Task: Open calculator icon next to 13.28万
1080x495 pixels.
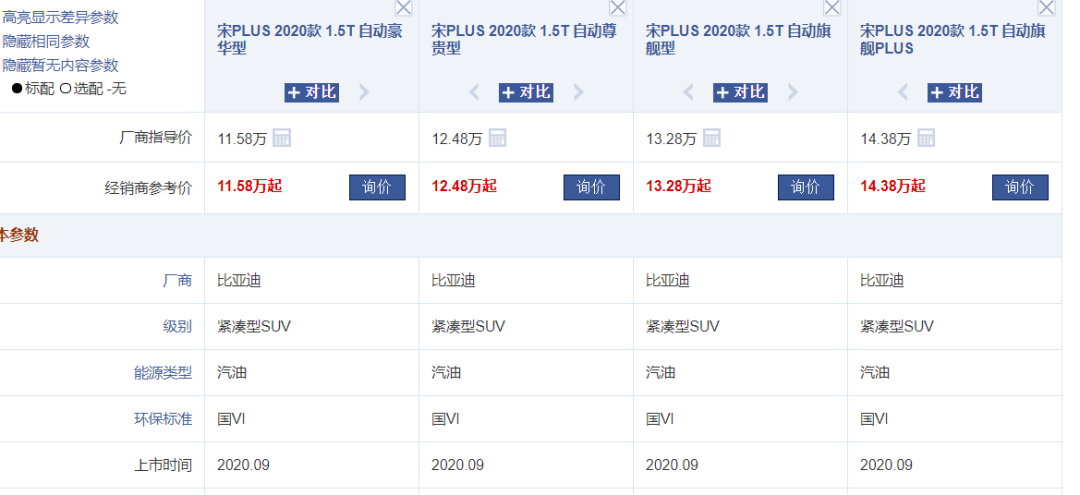Action: pos(712,138)
